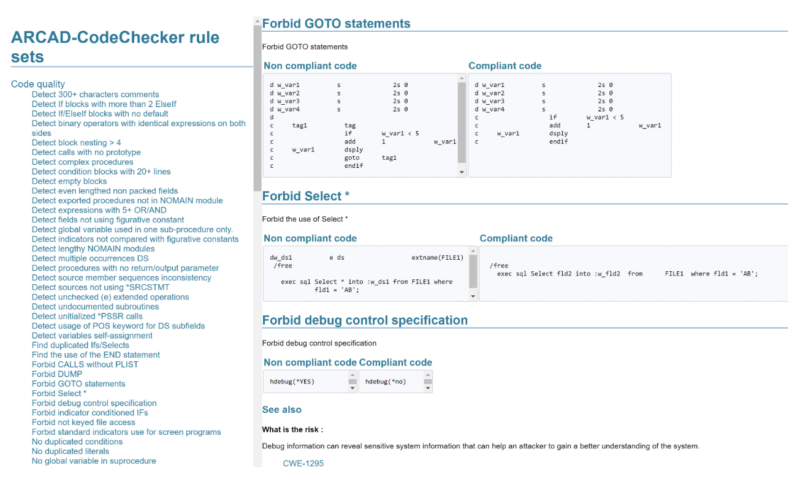Open 'Detect indicators not compared with figurative constants'
The height and width of the screenshot is (482, 800).
coord(135,239)
